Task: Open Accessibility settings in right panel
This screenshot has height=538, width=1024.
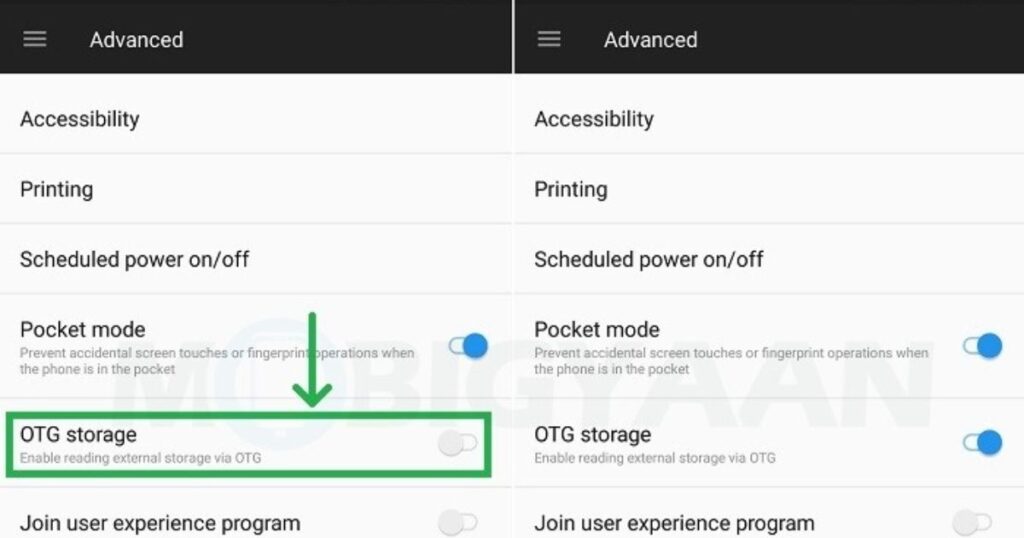Action: pyautogui.click(x=594, y=119)
